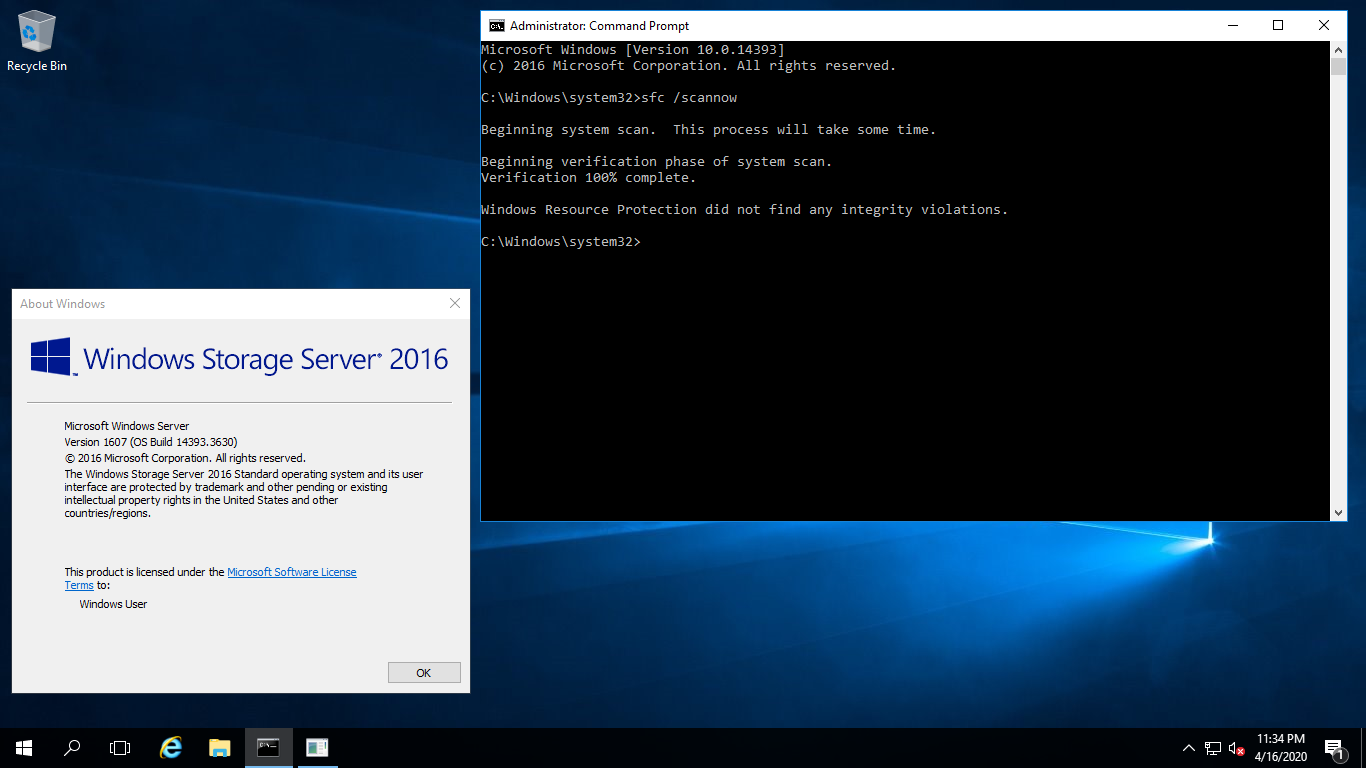
Task: Open the Action Center notifications icon
Action: pyautogui.click(x=1334, y=748)
